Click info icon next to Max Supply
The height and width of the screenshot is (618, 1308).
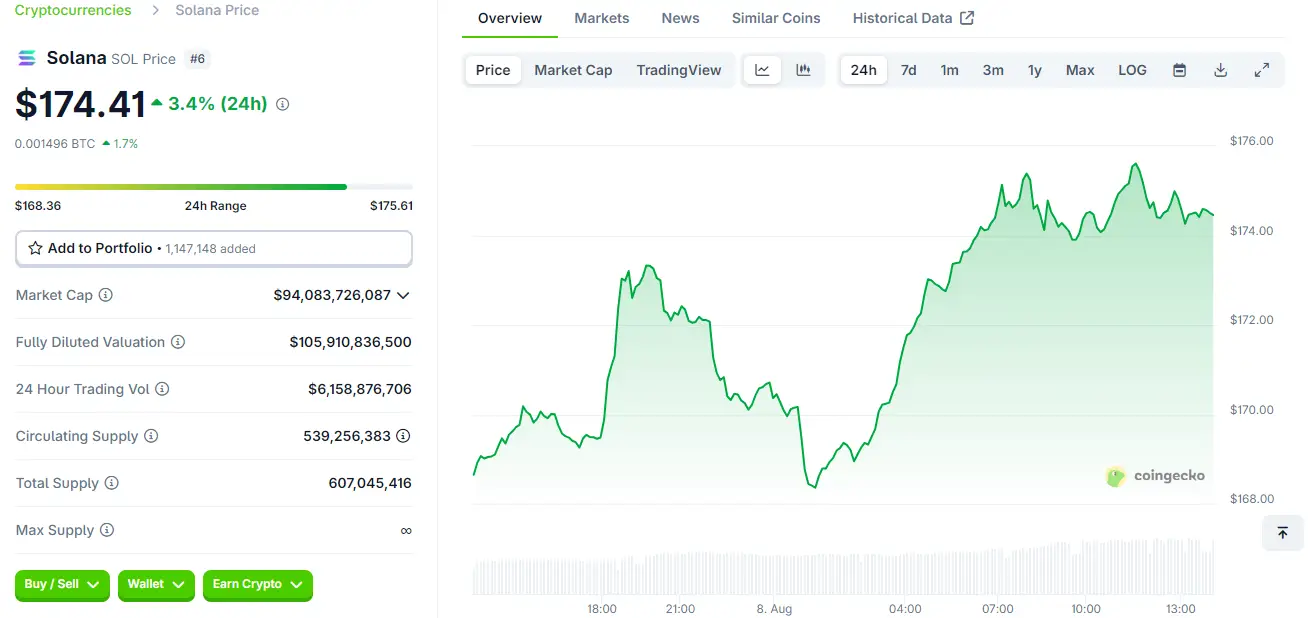point(107,530)
